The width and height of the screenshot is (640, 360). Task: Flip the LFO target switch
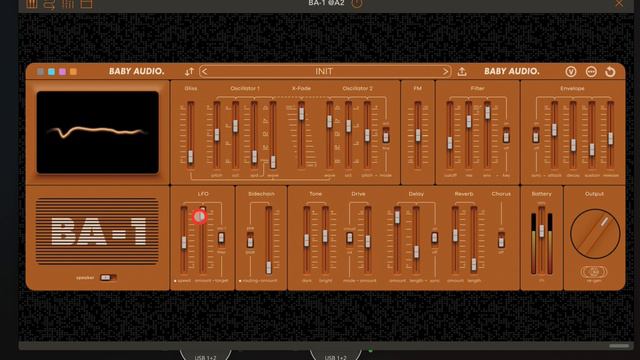click(221, 238)
